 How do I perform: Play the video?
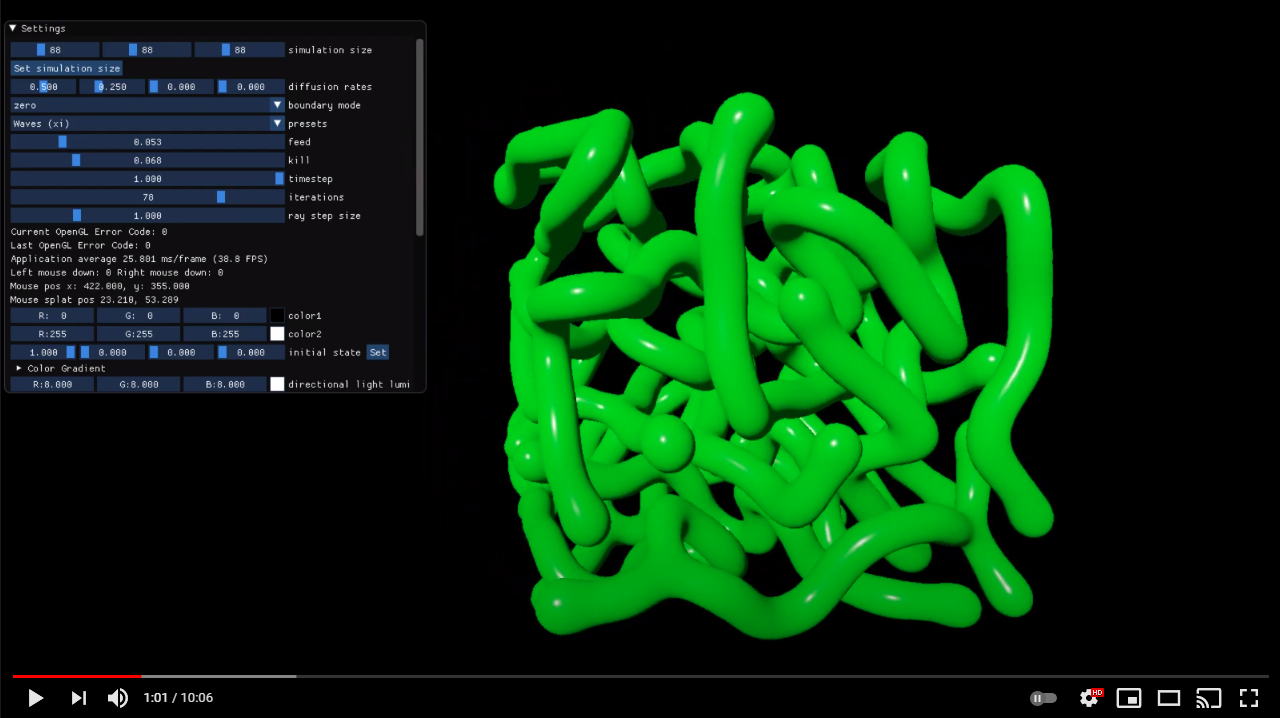coord(36,698)
